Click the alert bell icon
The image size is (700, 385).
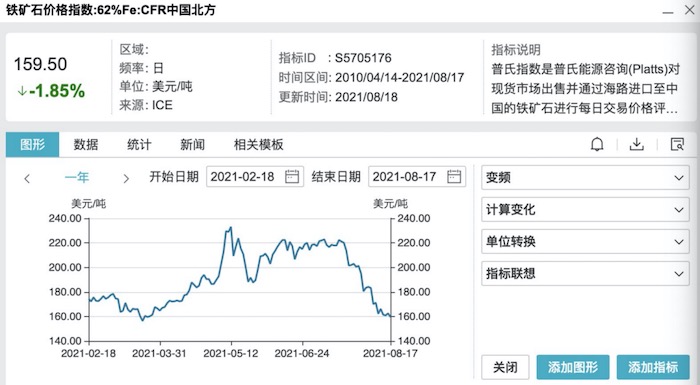(x=597, y=144)
